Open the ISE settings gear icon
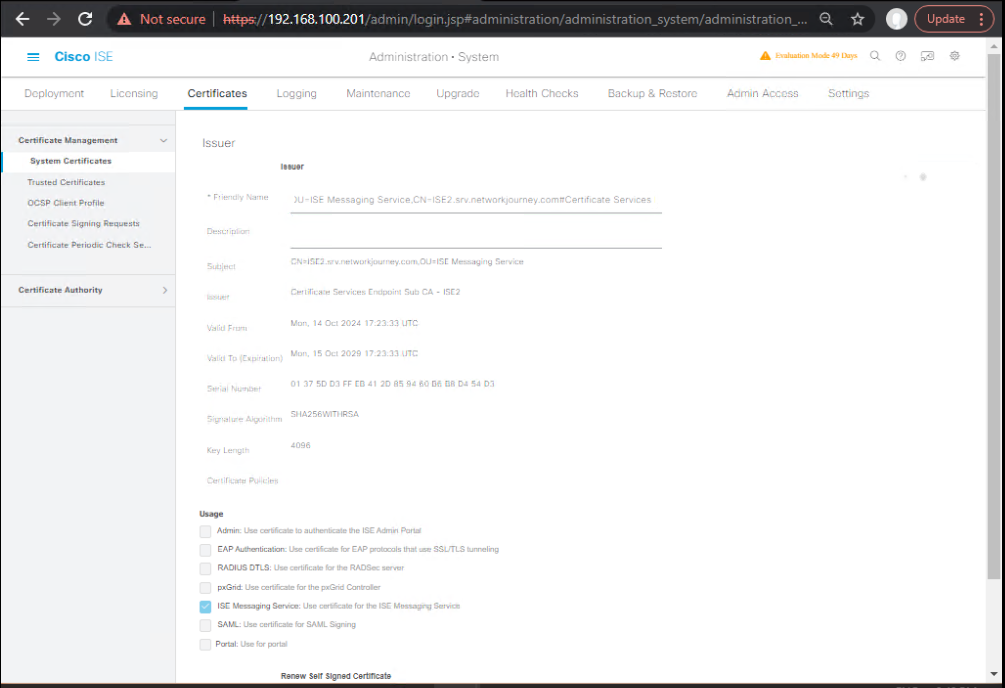The image size is (1005, 688). (x=954, y=56)
